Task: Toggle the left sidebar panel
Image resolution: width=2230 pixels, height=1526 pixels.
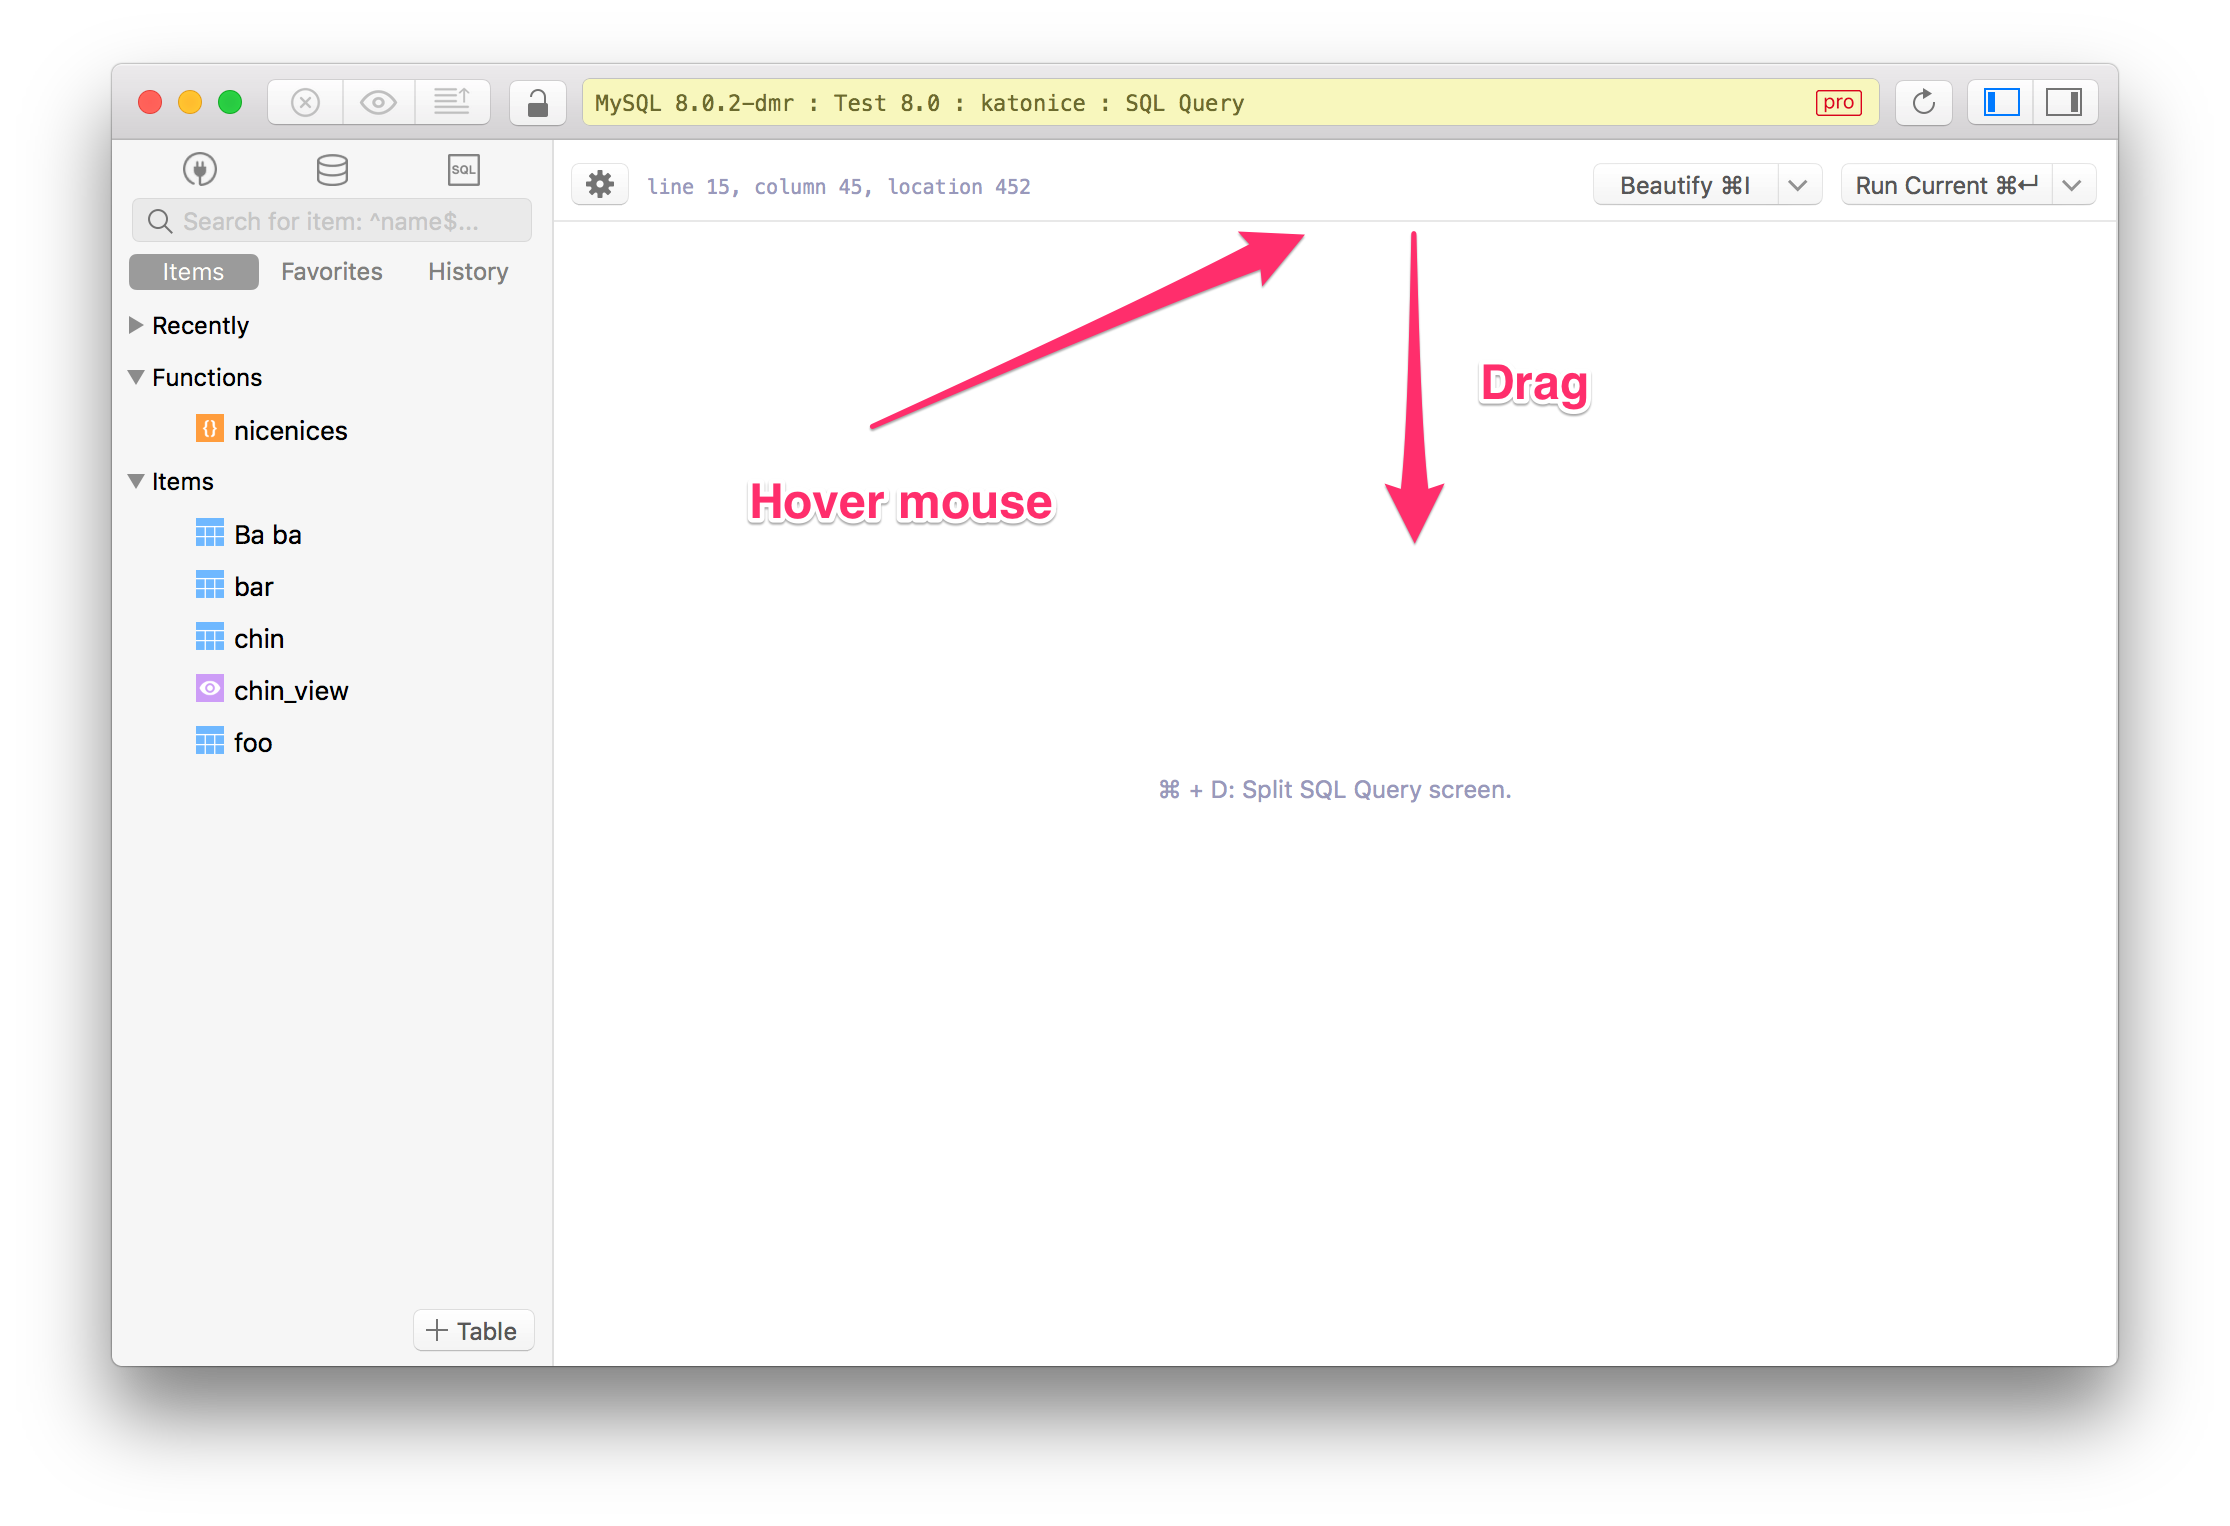Action: point(2002,103)
